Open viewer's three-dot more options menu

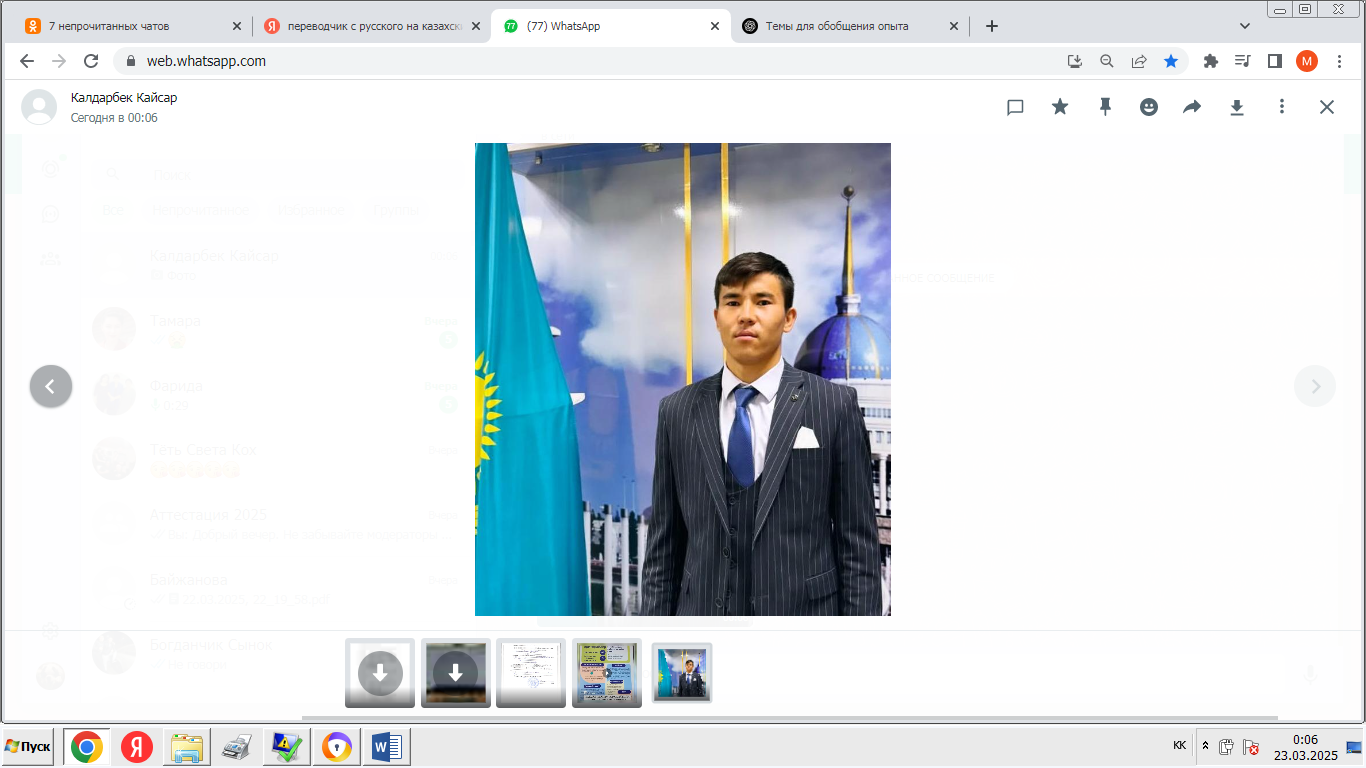pos(1282,107)
